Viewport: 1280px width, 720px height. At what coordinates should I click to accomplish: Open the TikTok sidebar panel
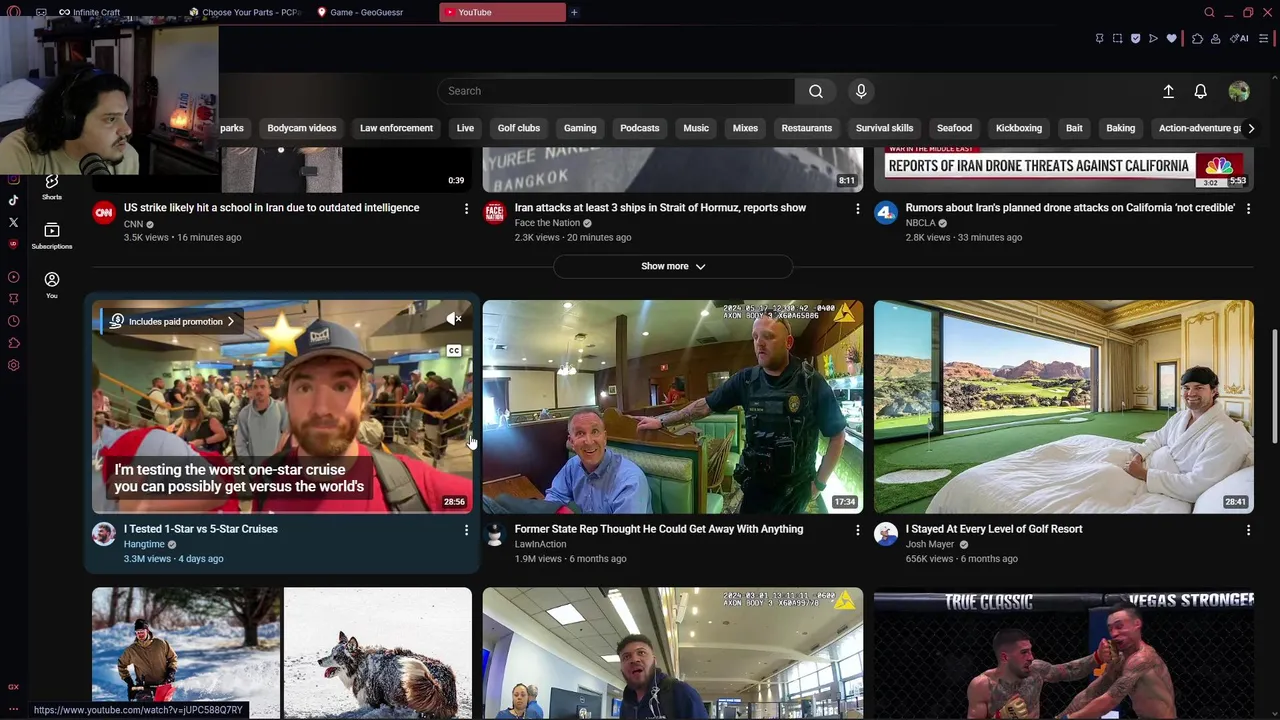click(x=13, y=200)
